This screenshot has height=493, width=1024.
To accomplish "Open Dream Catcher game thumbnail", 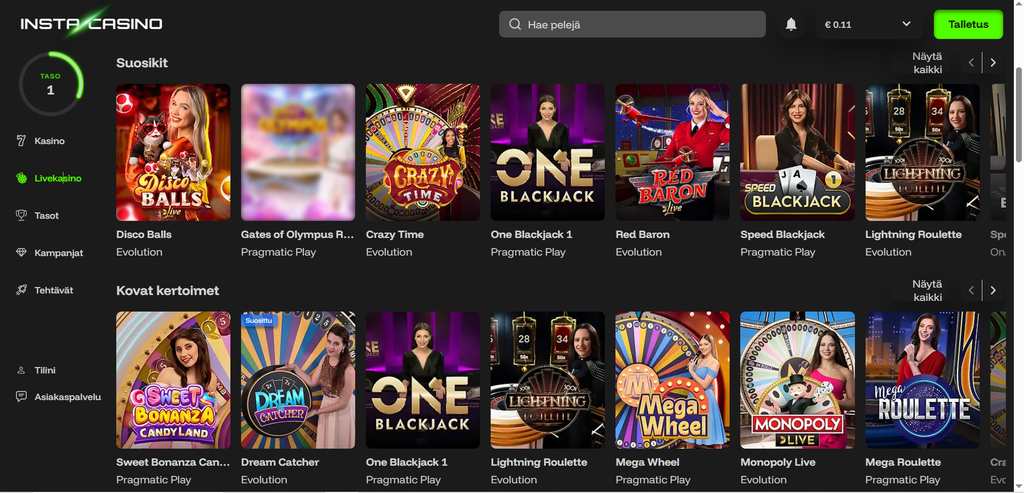I will (298, 380).
